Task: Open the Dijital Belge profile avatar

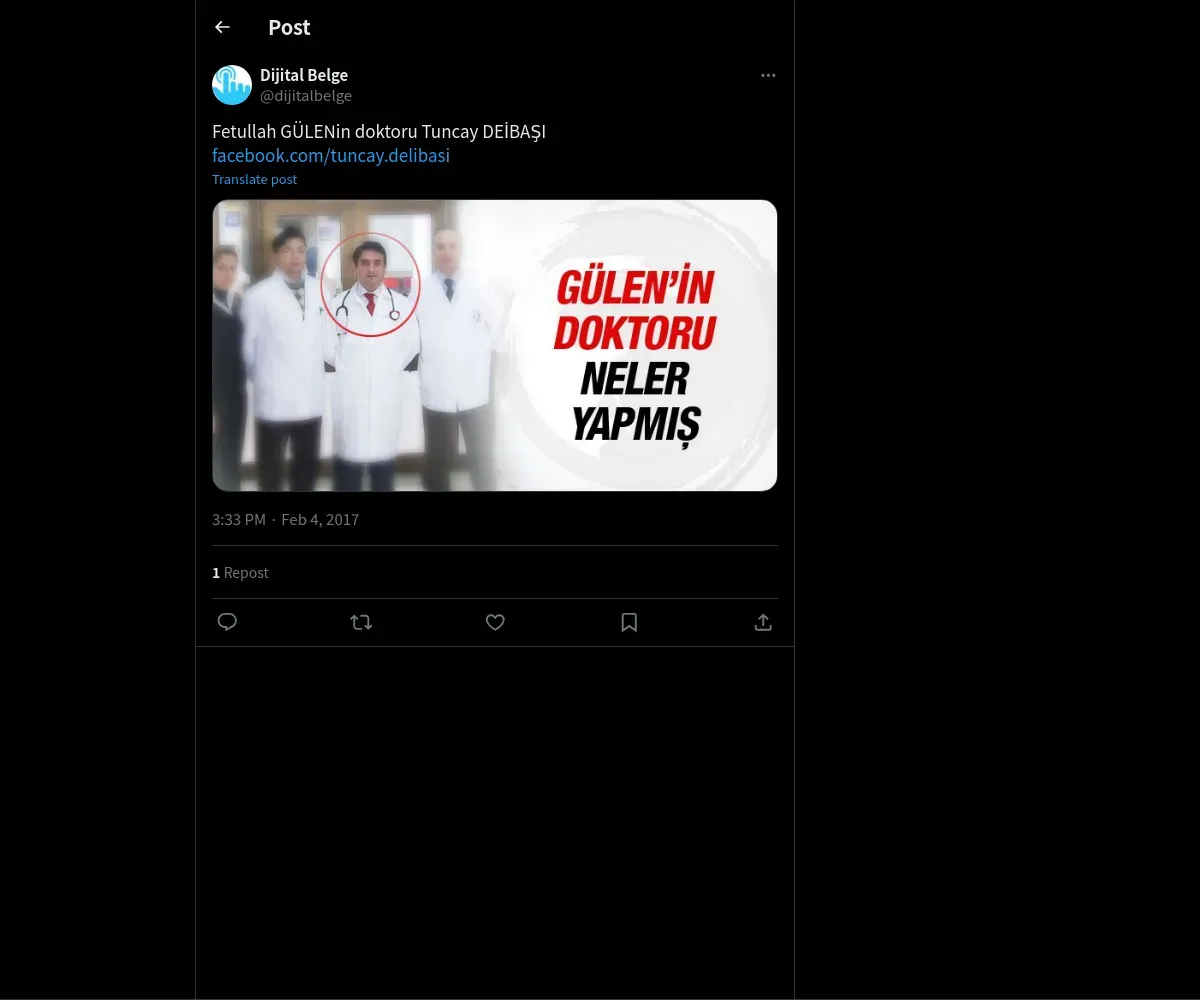Action: click(x=232, y=85)
